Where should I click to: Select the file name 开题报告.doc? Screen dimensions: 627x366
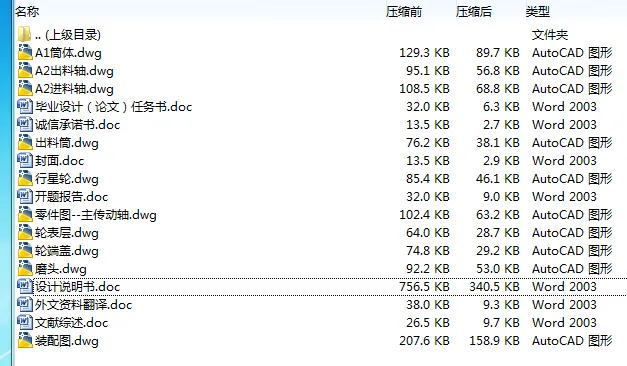pyautogui.click(x=72, y=197)
